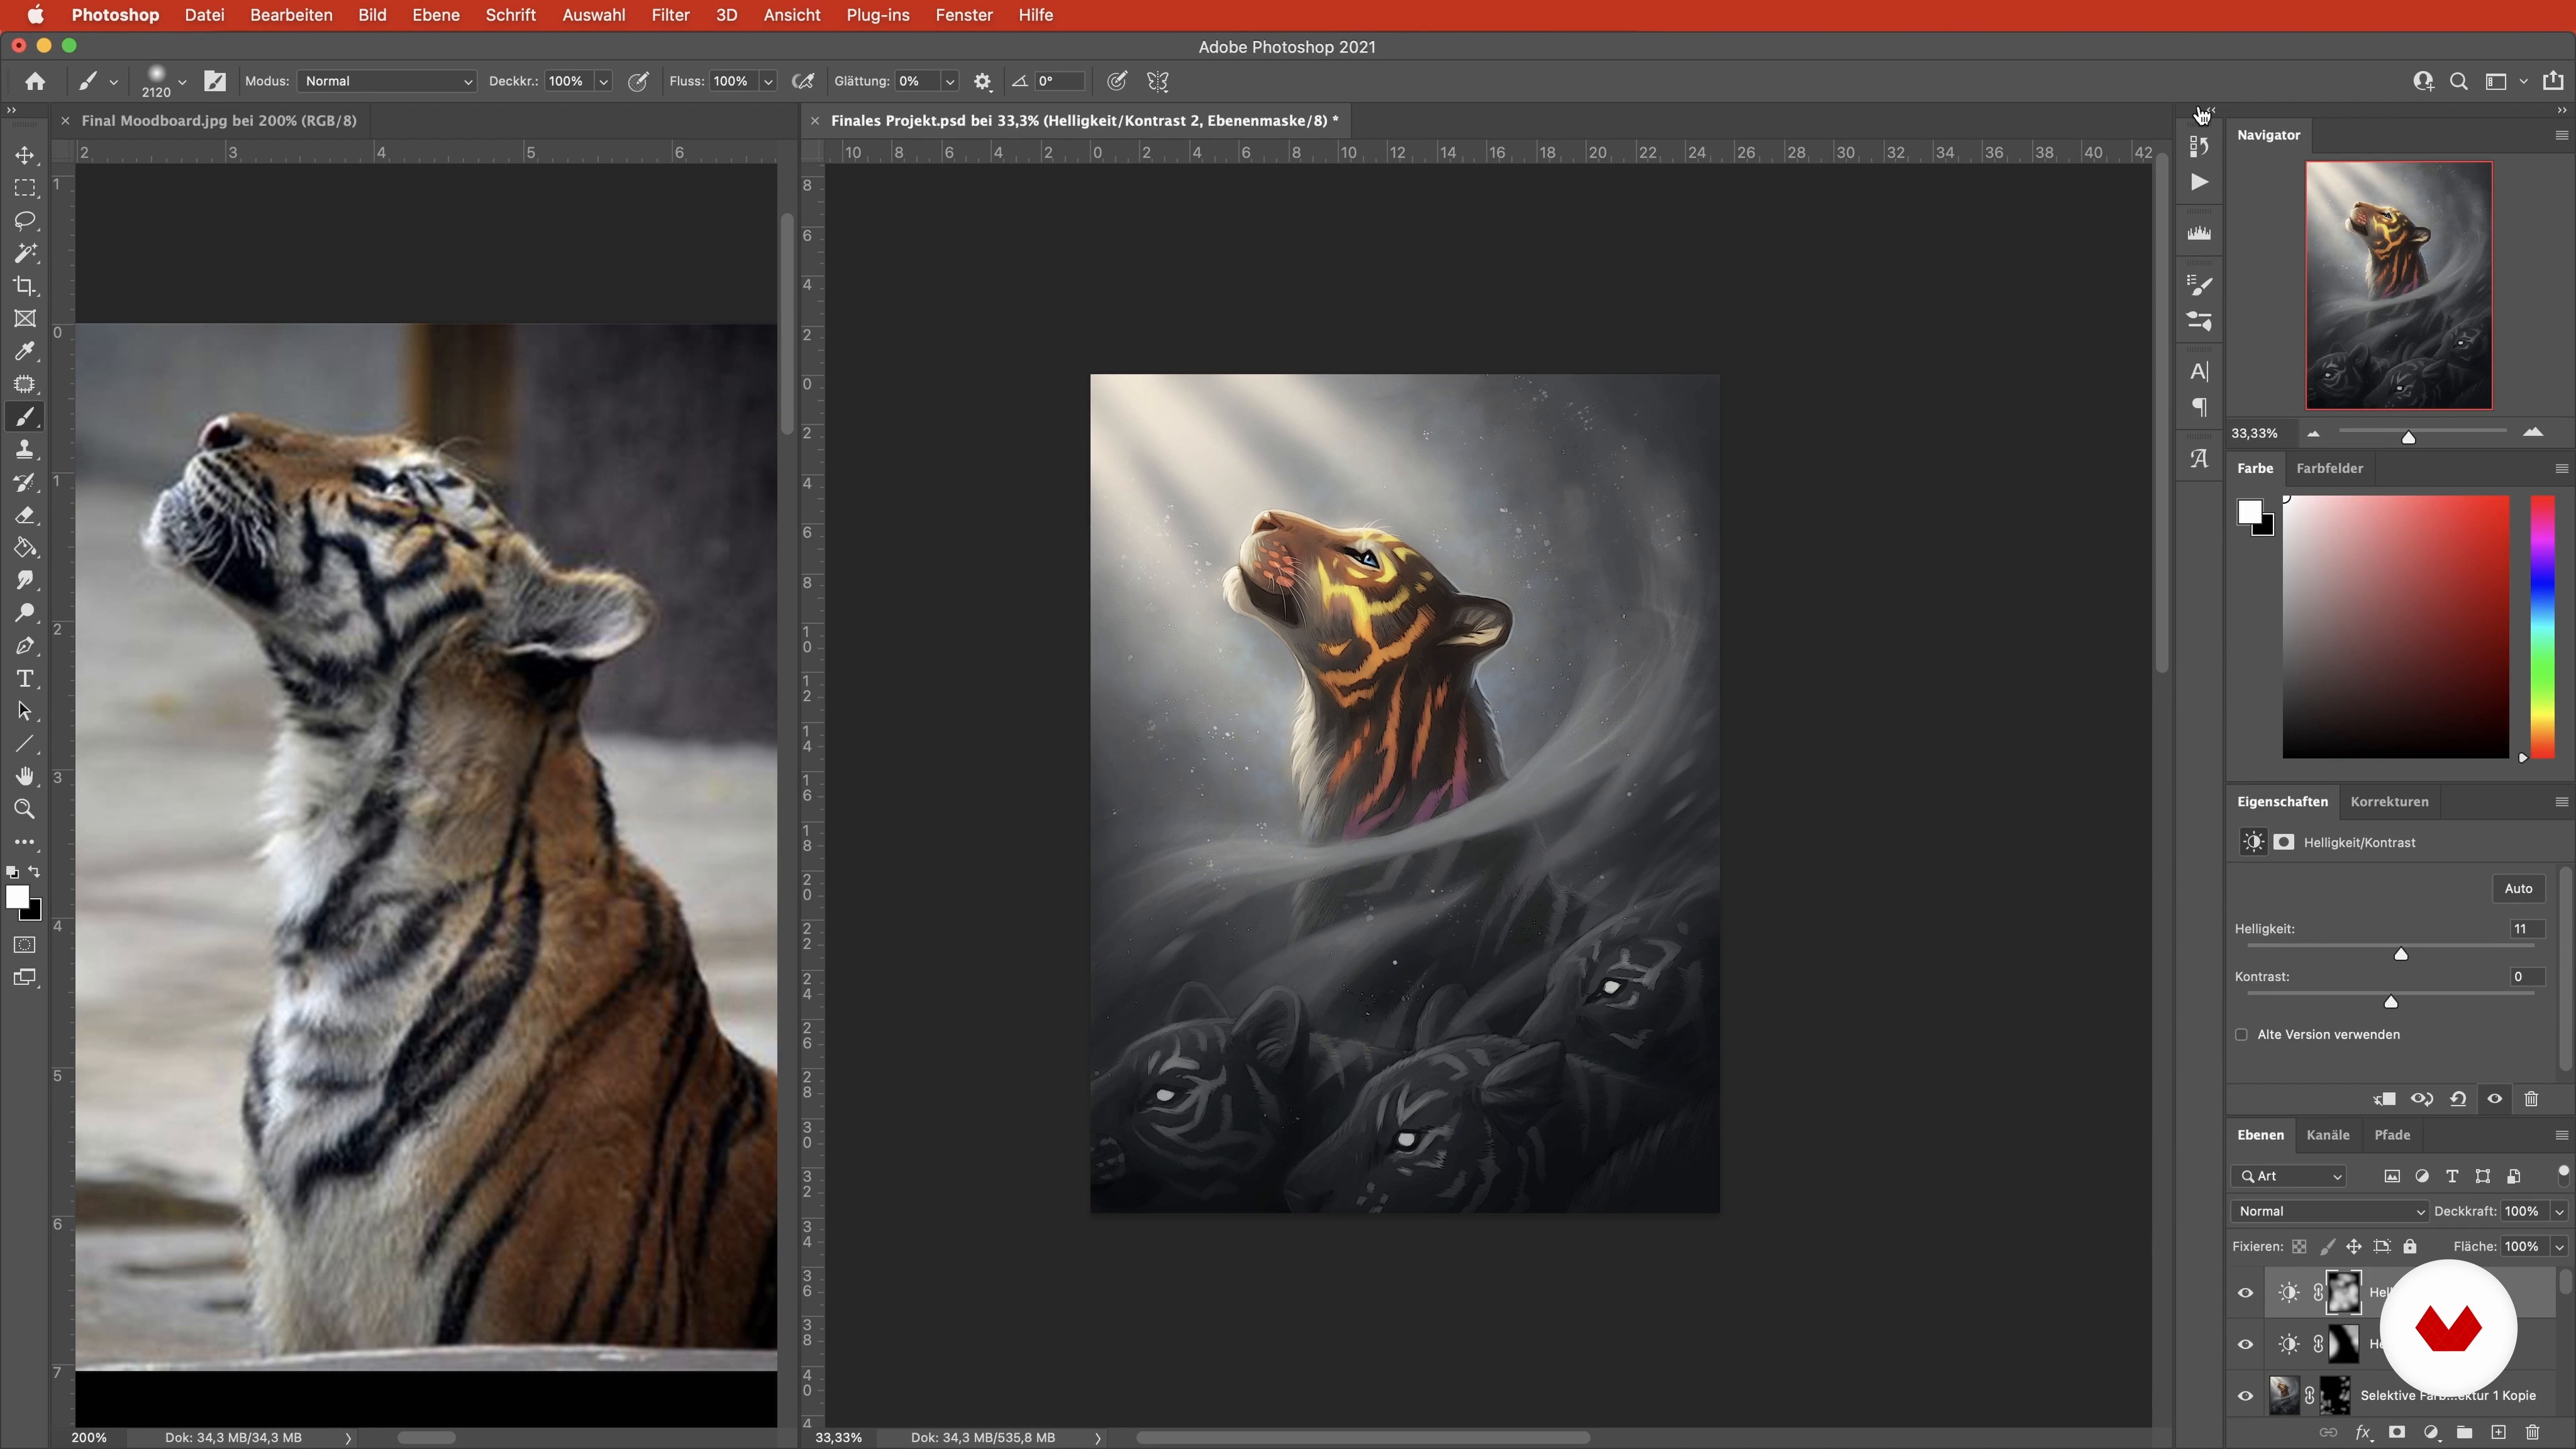This screenshot has width=2576, height=1449.
Task: Click the Helligkeit brightness slider handle
Action: click(x=2401, y=954)
